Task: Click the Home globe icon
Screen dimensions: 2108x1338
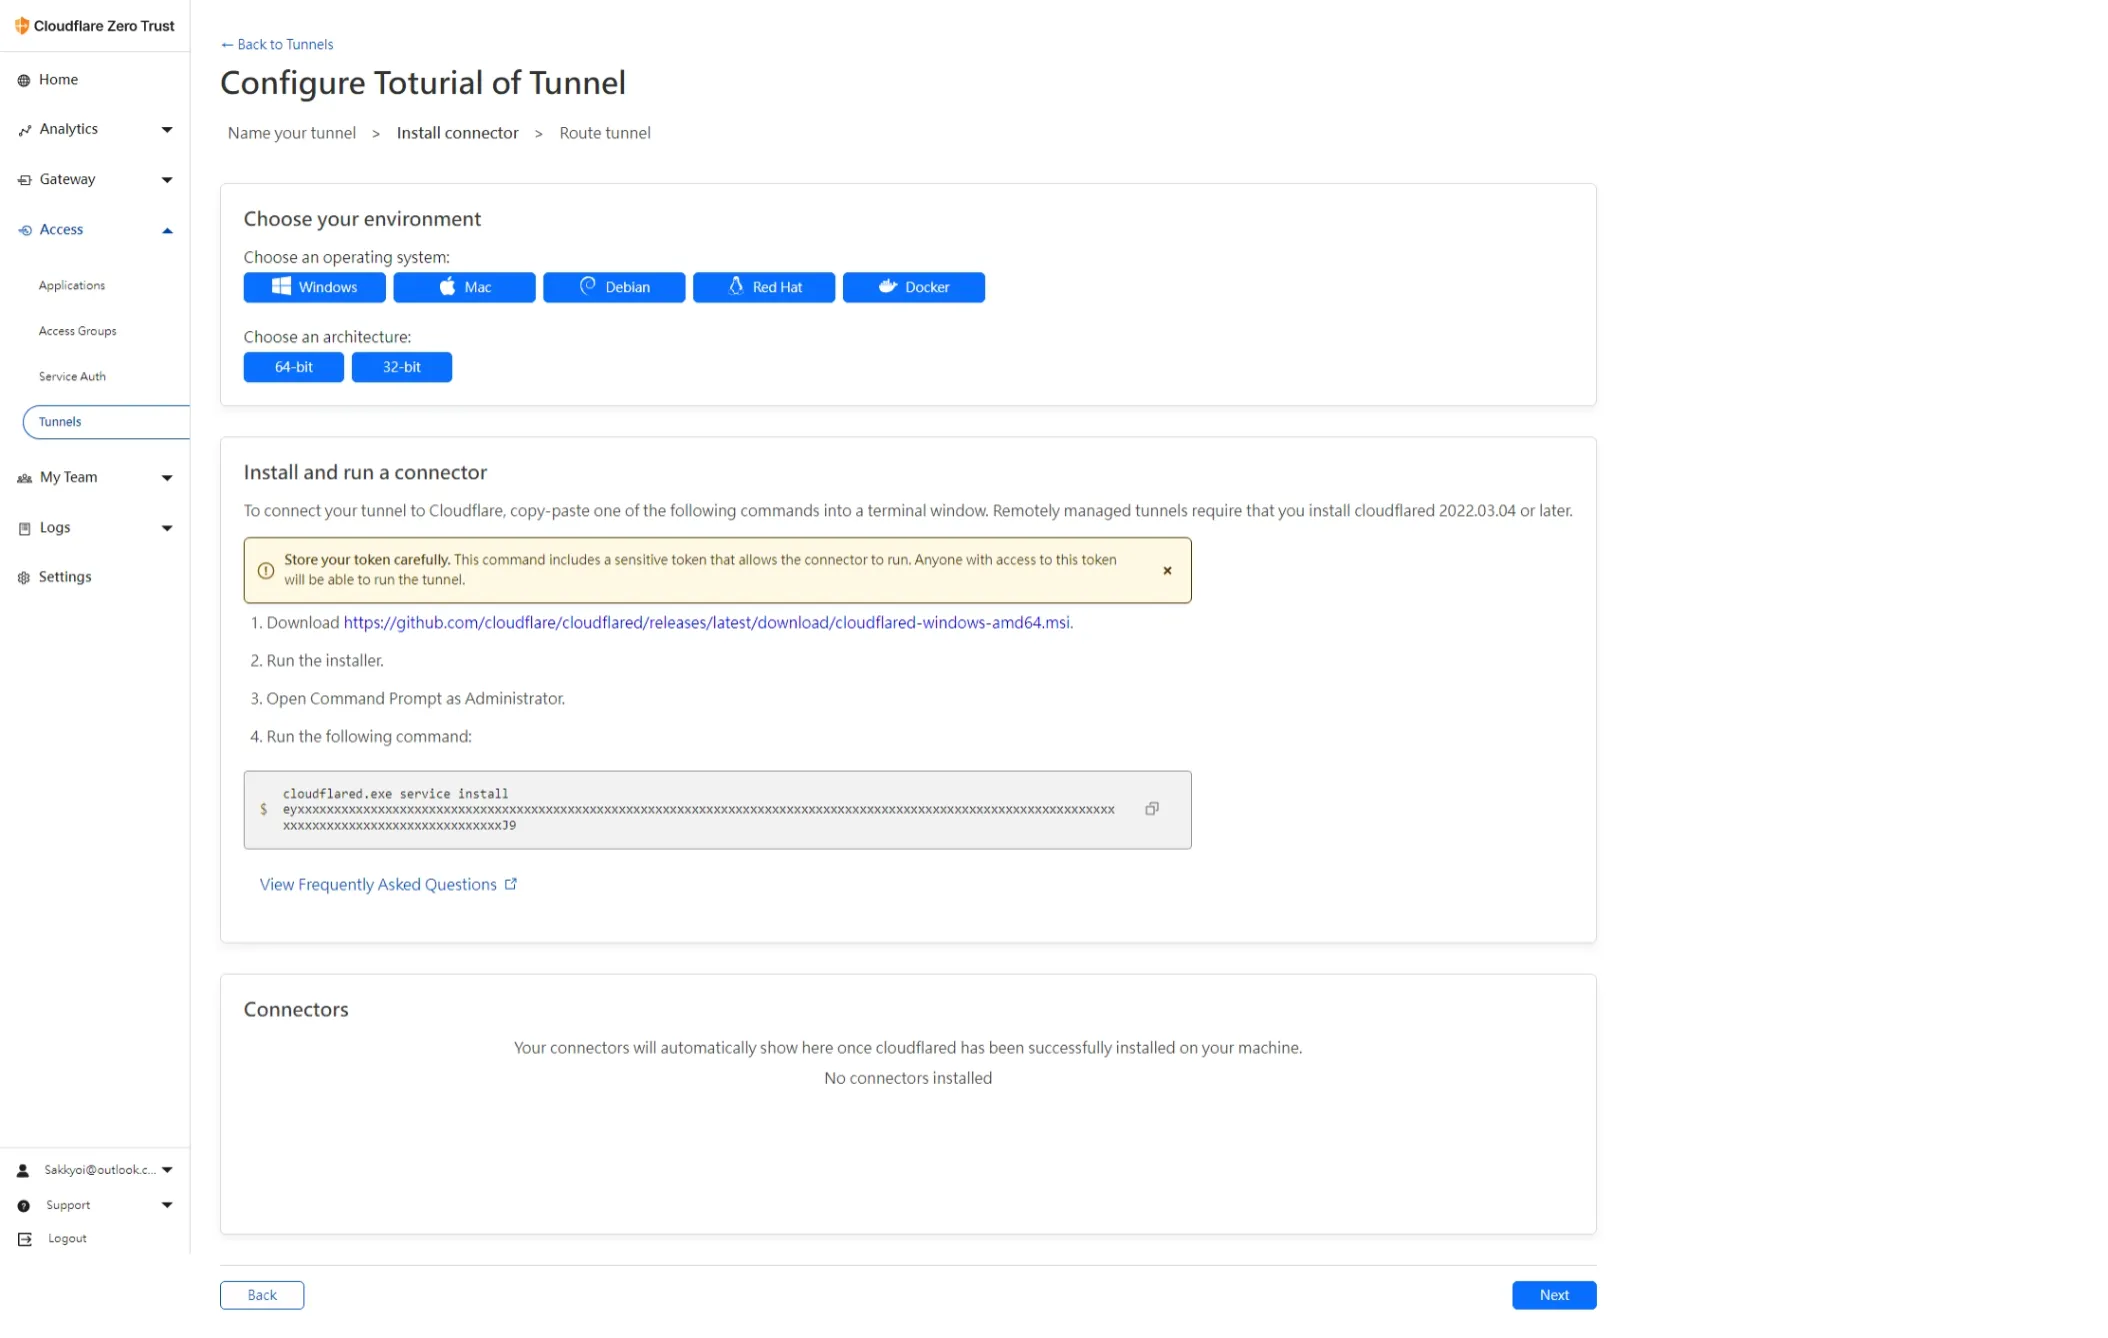Action: tap(24, 80)
